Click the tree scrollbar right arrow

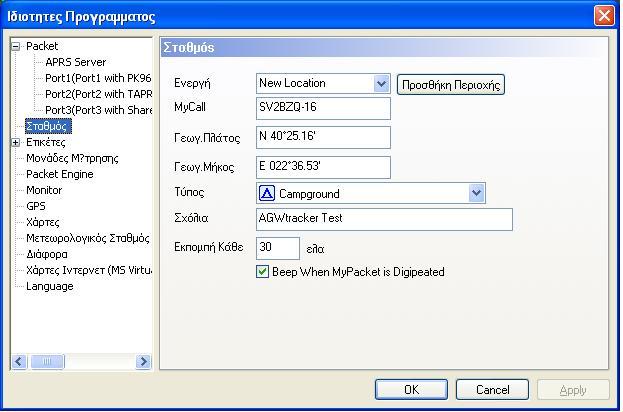pyautogui.click(x=143, y=362)
